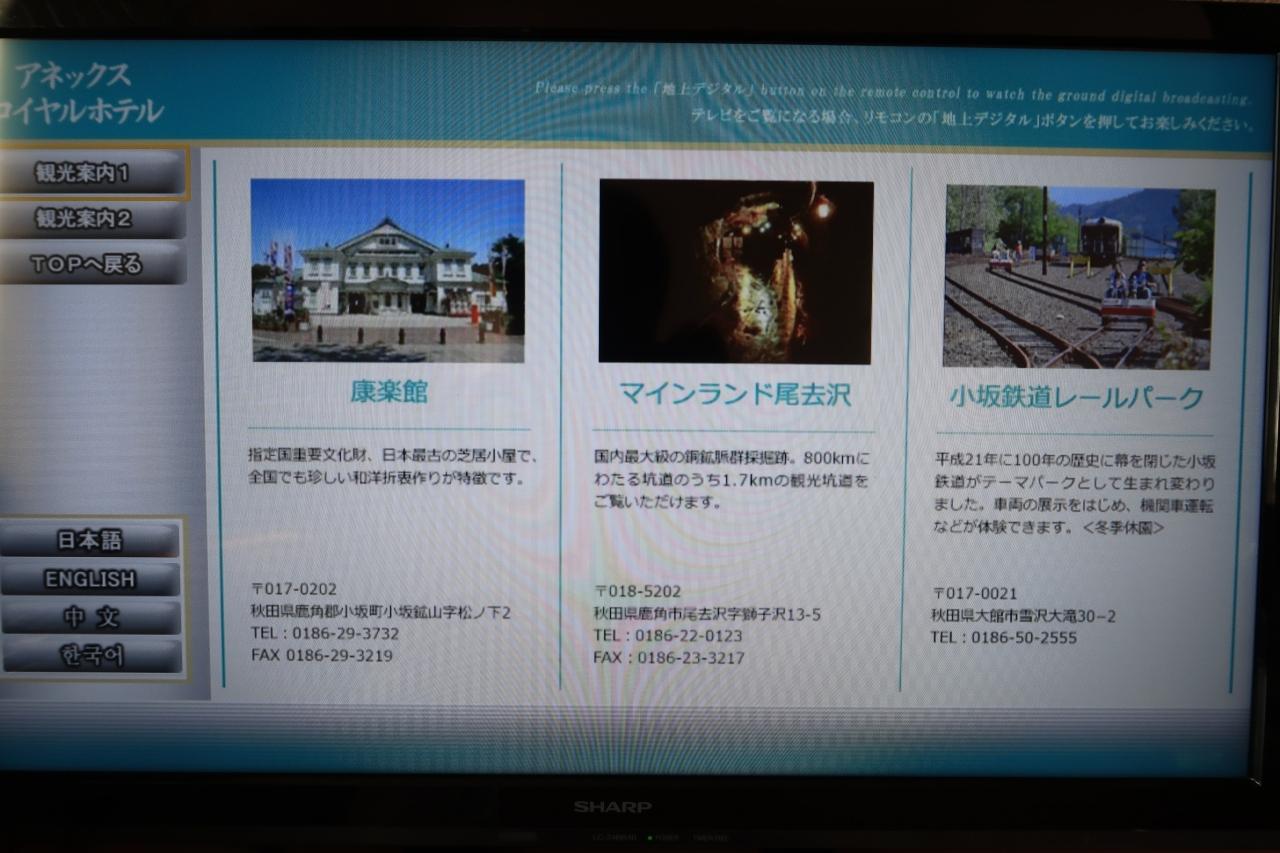Click the address 秋田県鹿角郡小坂町小坂鉱山字松ノ下2
This screenshot has width=1280, height=853.
[381, 612]
